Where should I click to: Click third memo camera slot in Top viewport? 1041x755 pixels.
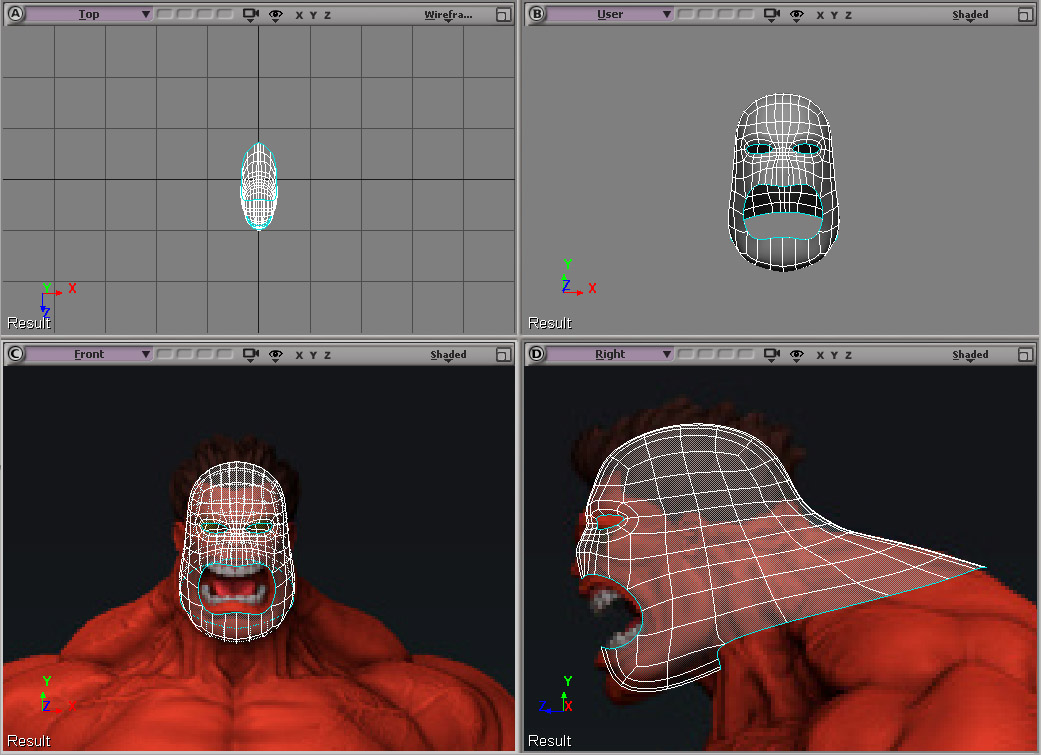pyautogui.click(x=205, y=14)
